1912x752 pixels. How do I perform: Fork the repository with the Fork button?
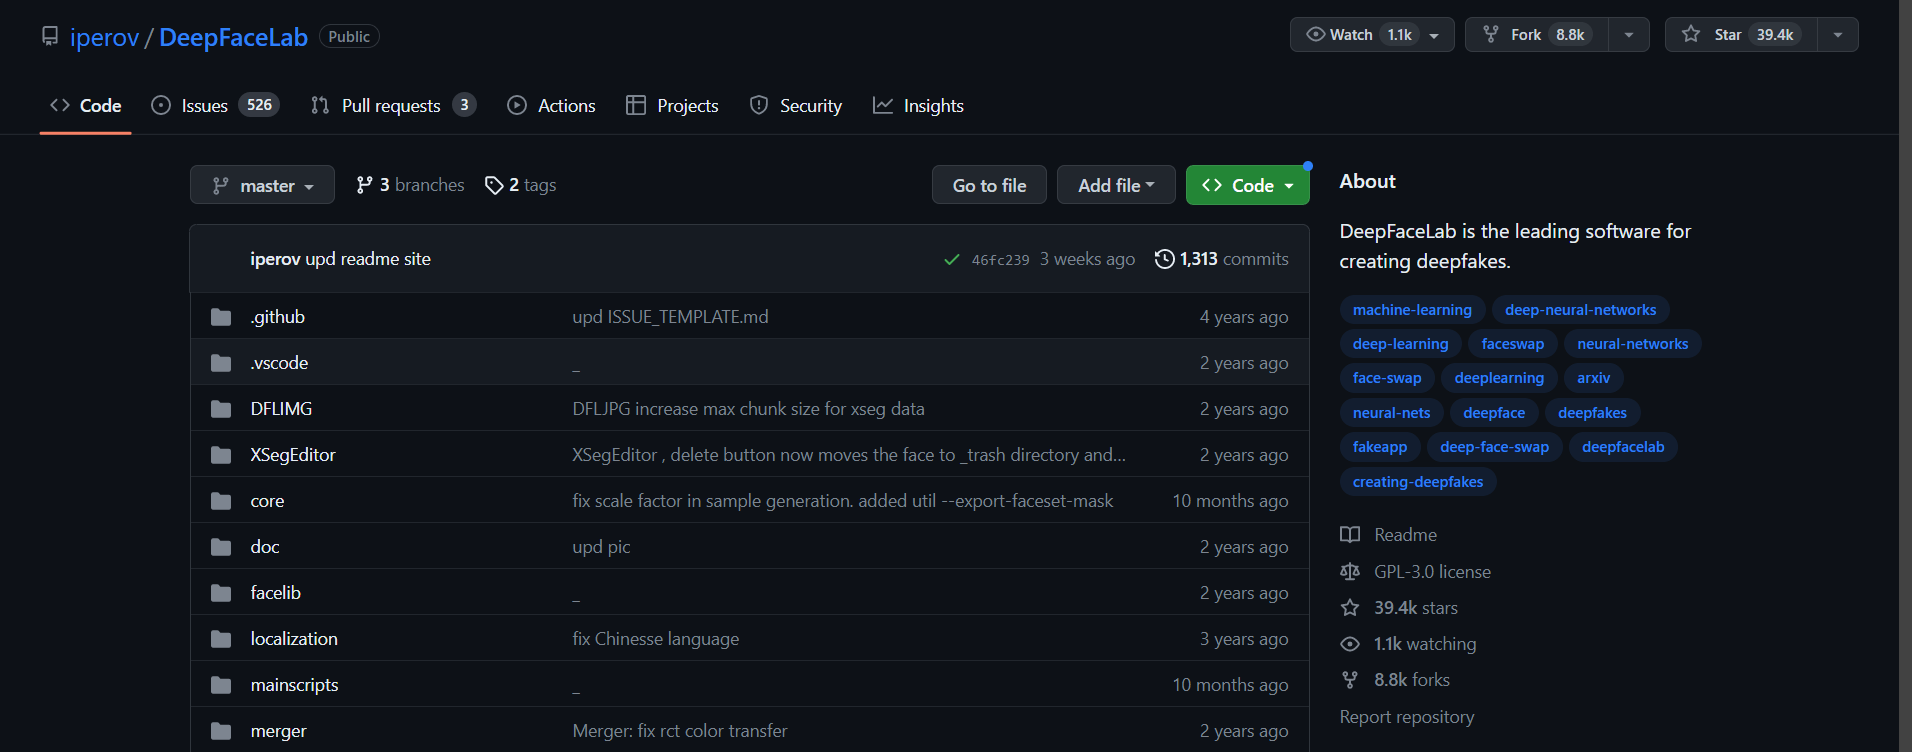(x=1537, y=35)
